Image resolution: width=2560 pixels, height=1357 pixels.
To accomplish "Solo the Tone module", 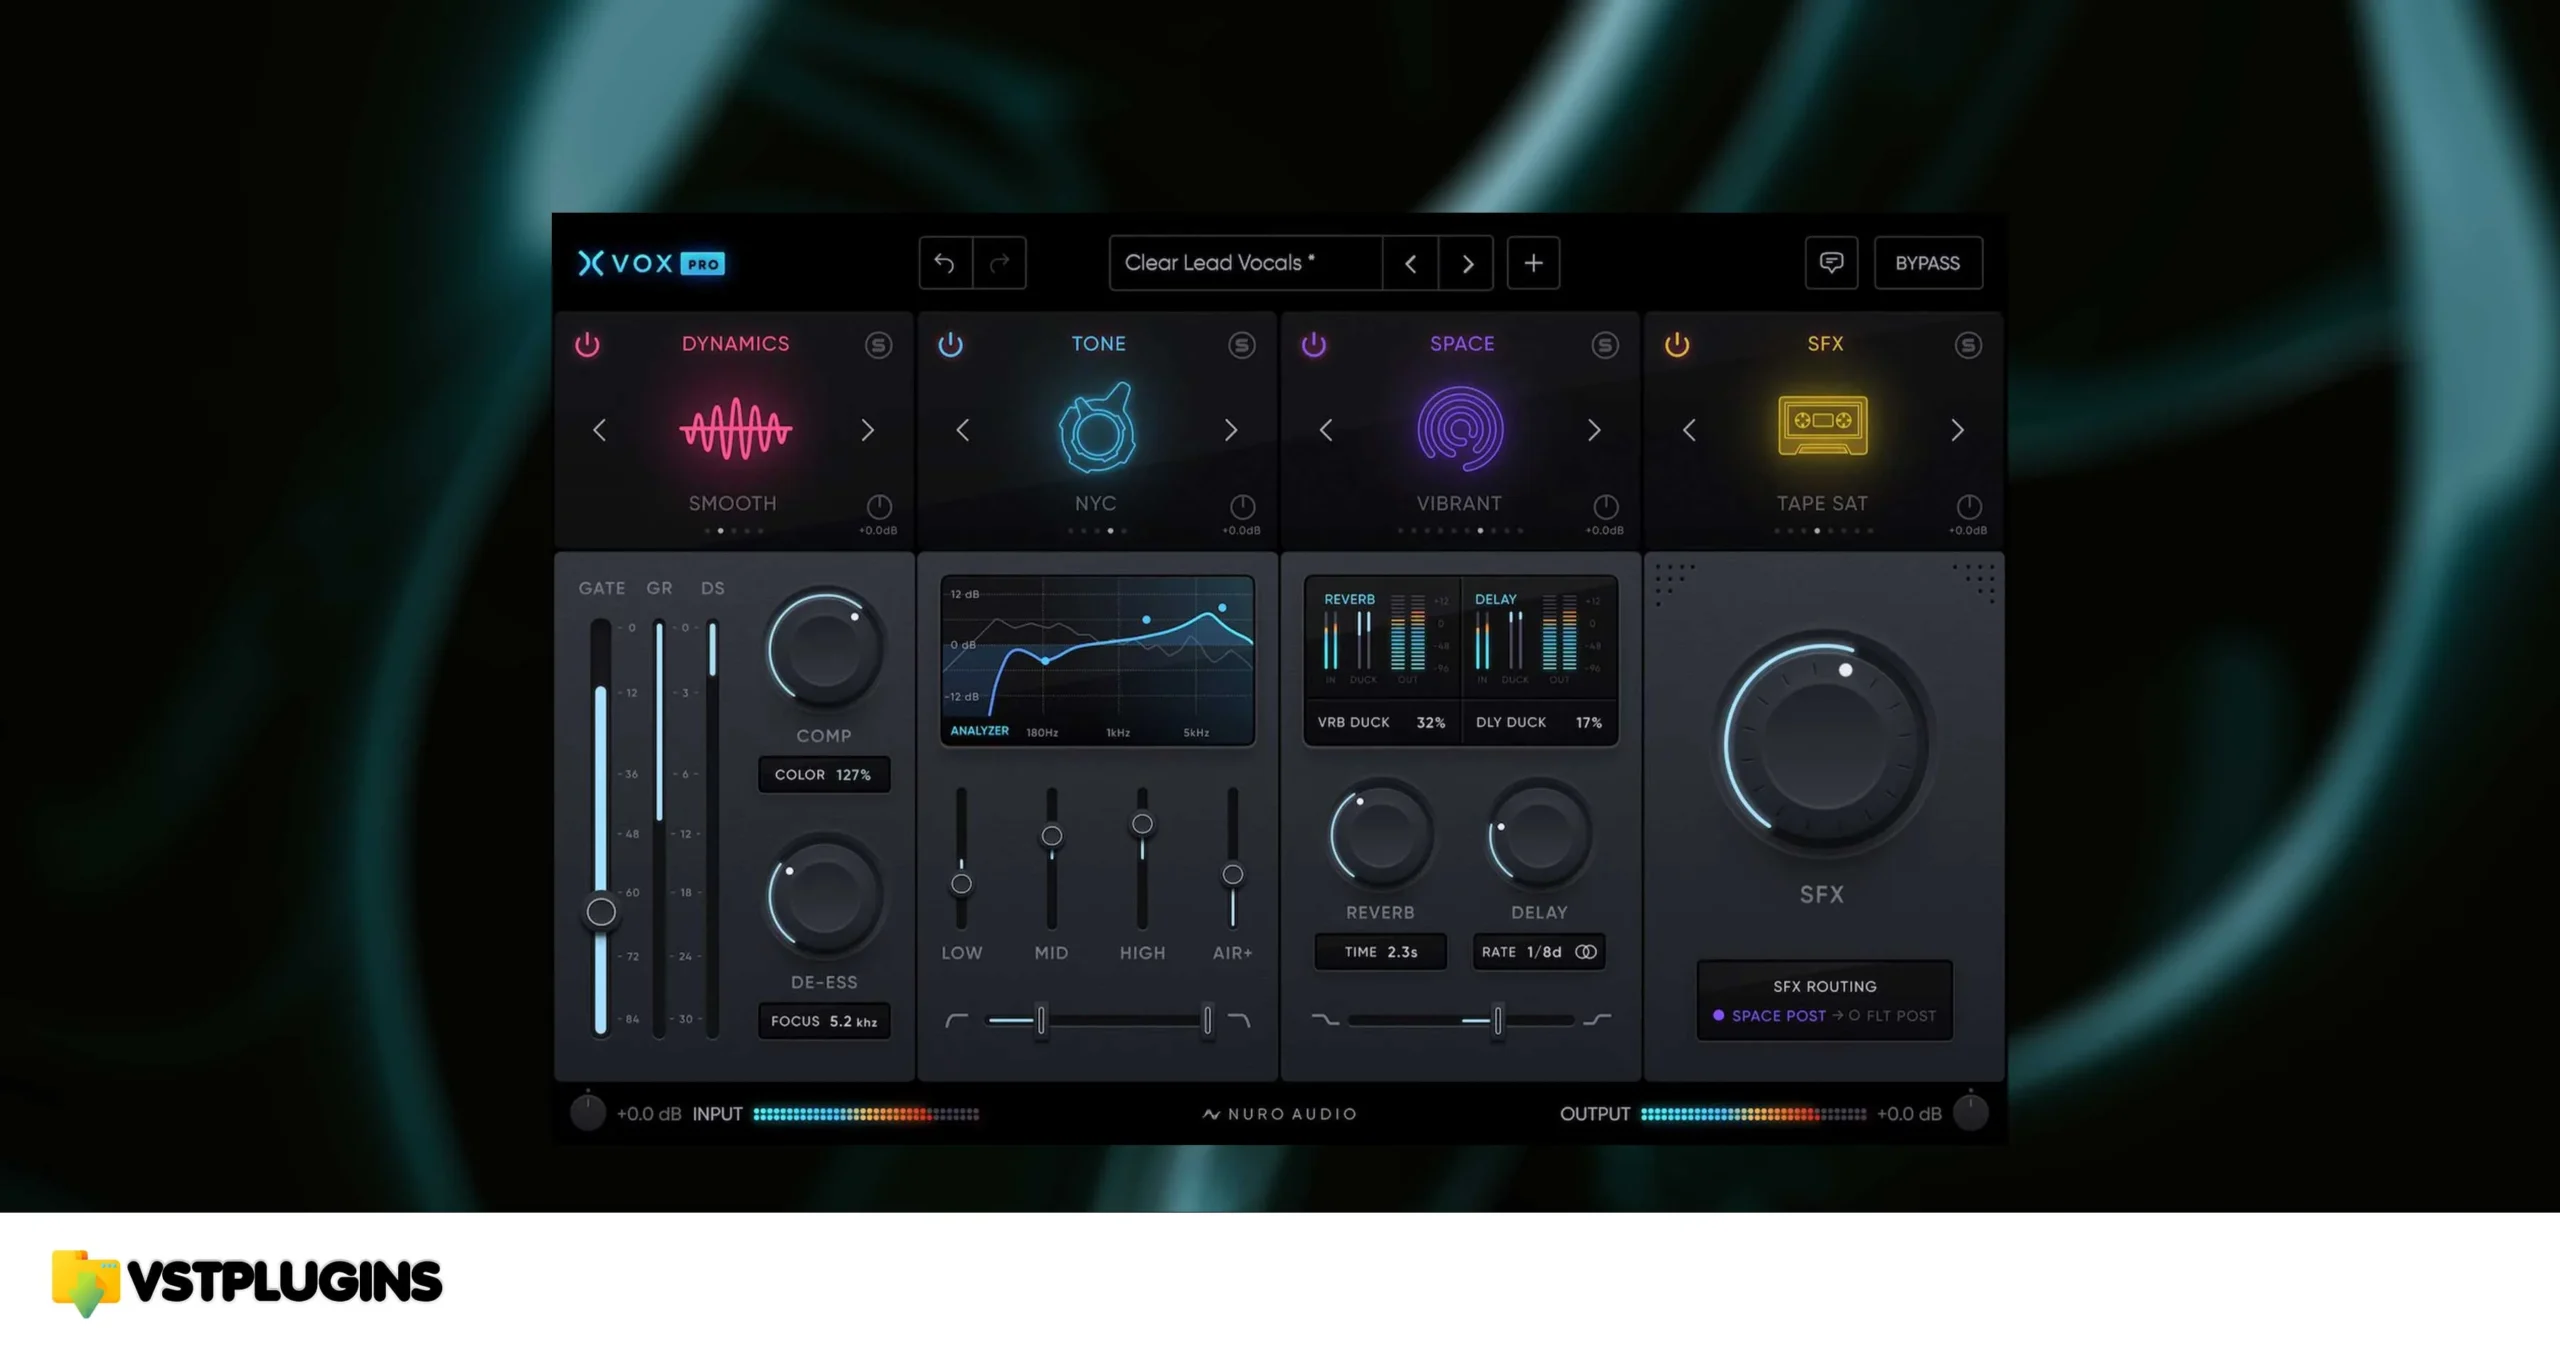I will [x=1241, y=345].
